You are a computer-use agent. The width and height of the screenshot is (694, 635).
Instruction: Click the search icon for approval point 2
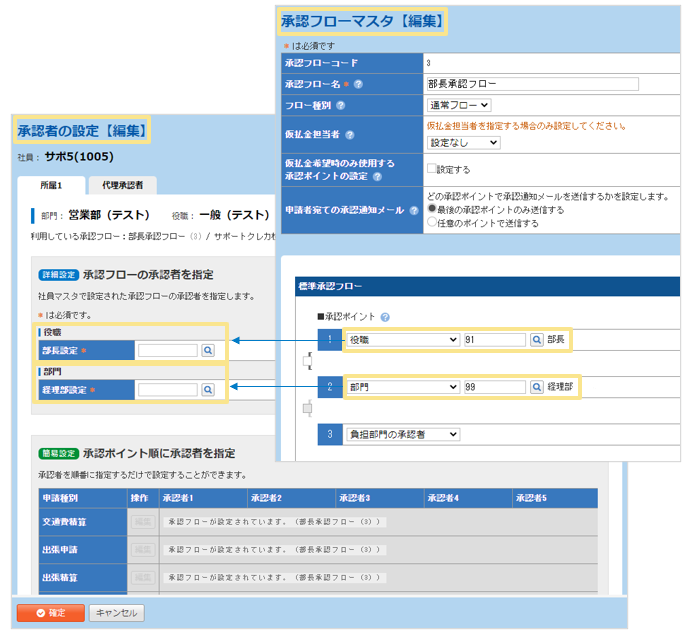[x=537, y=387]
